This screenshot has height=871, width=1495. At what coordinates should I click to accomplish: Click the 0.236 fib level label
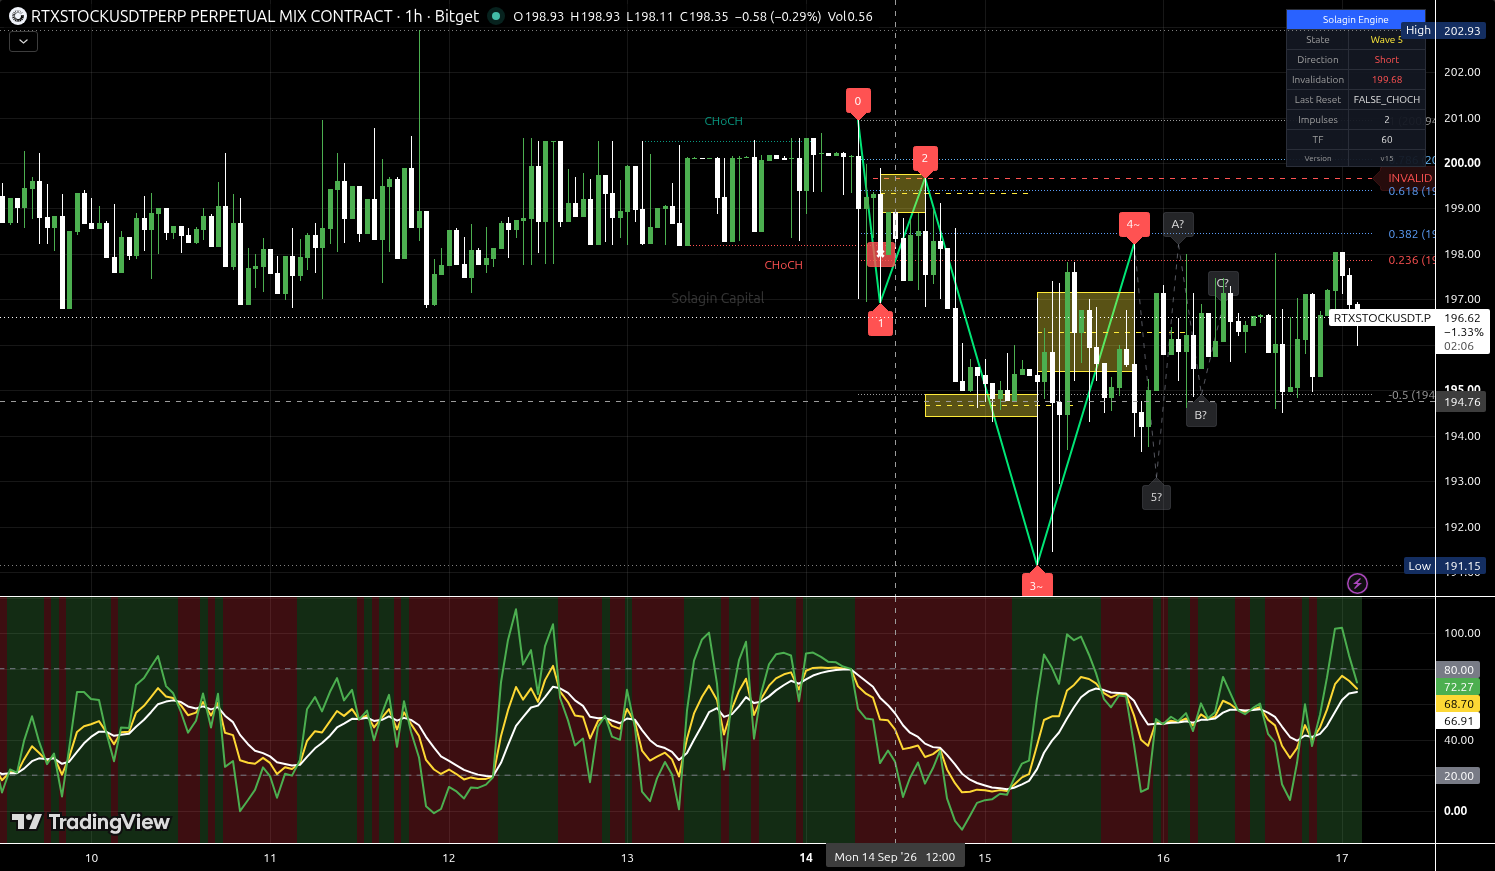click(1411, 260)
